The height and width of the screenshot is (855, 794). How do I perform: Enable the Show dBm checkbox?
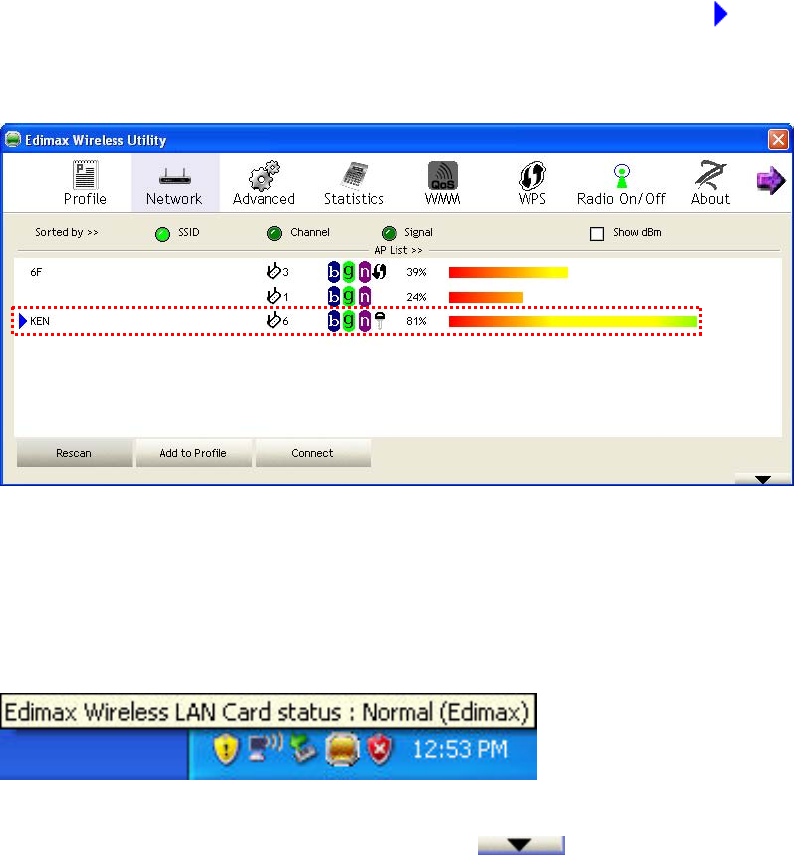tap(597, 233)
